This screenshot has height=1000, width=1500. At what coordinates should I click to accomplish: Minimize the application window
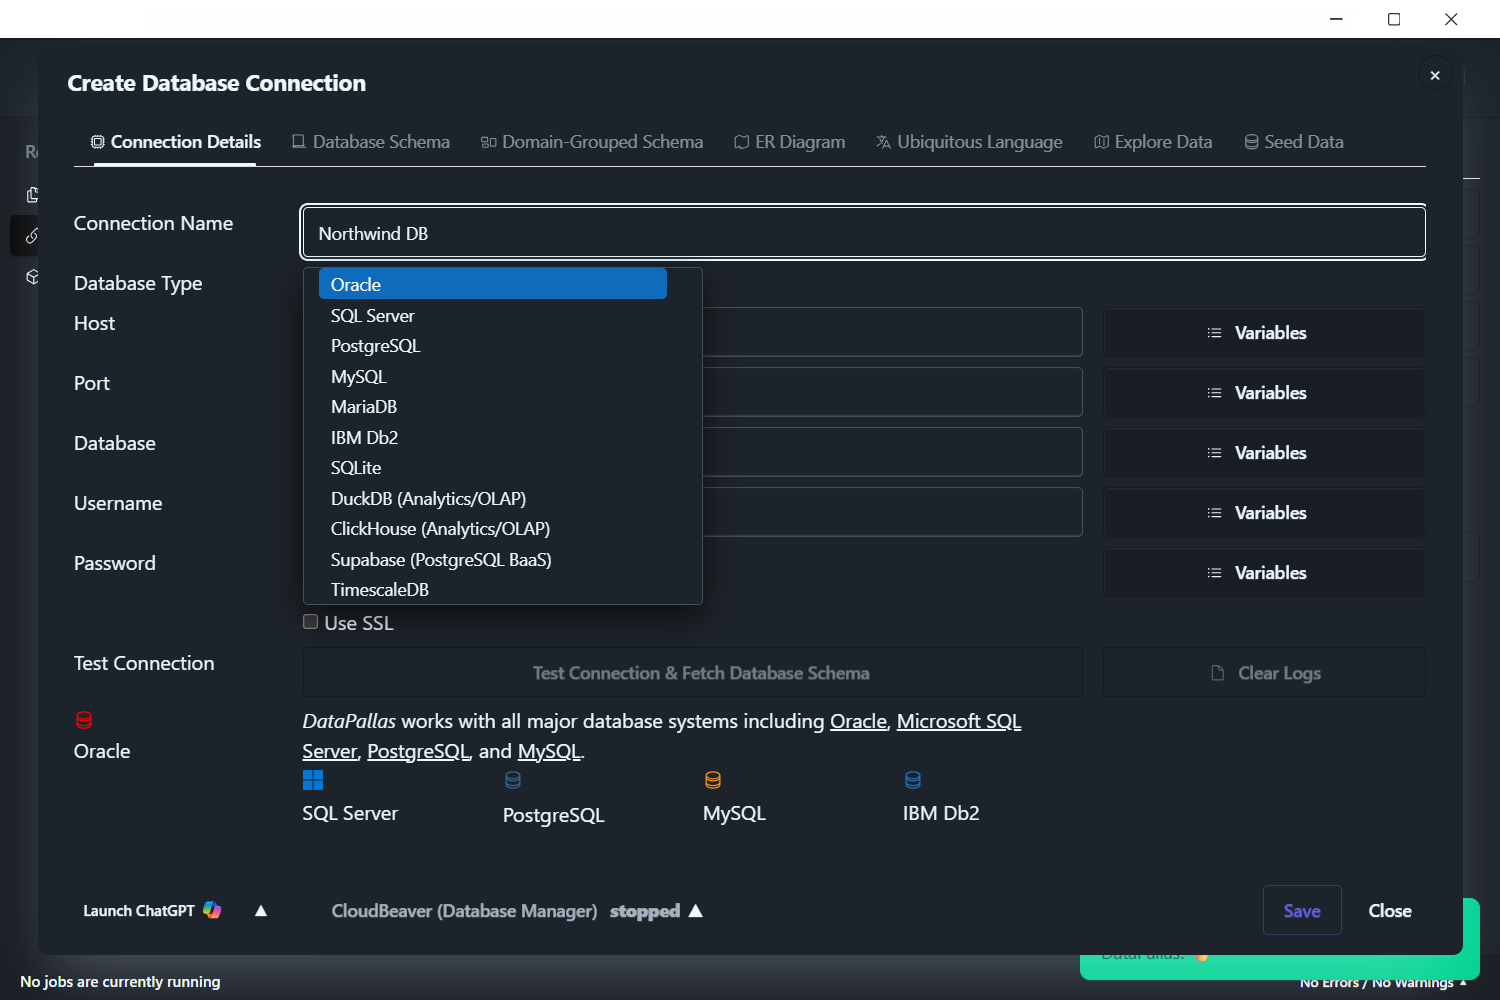[1336, 19]
